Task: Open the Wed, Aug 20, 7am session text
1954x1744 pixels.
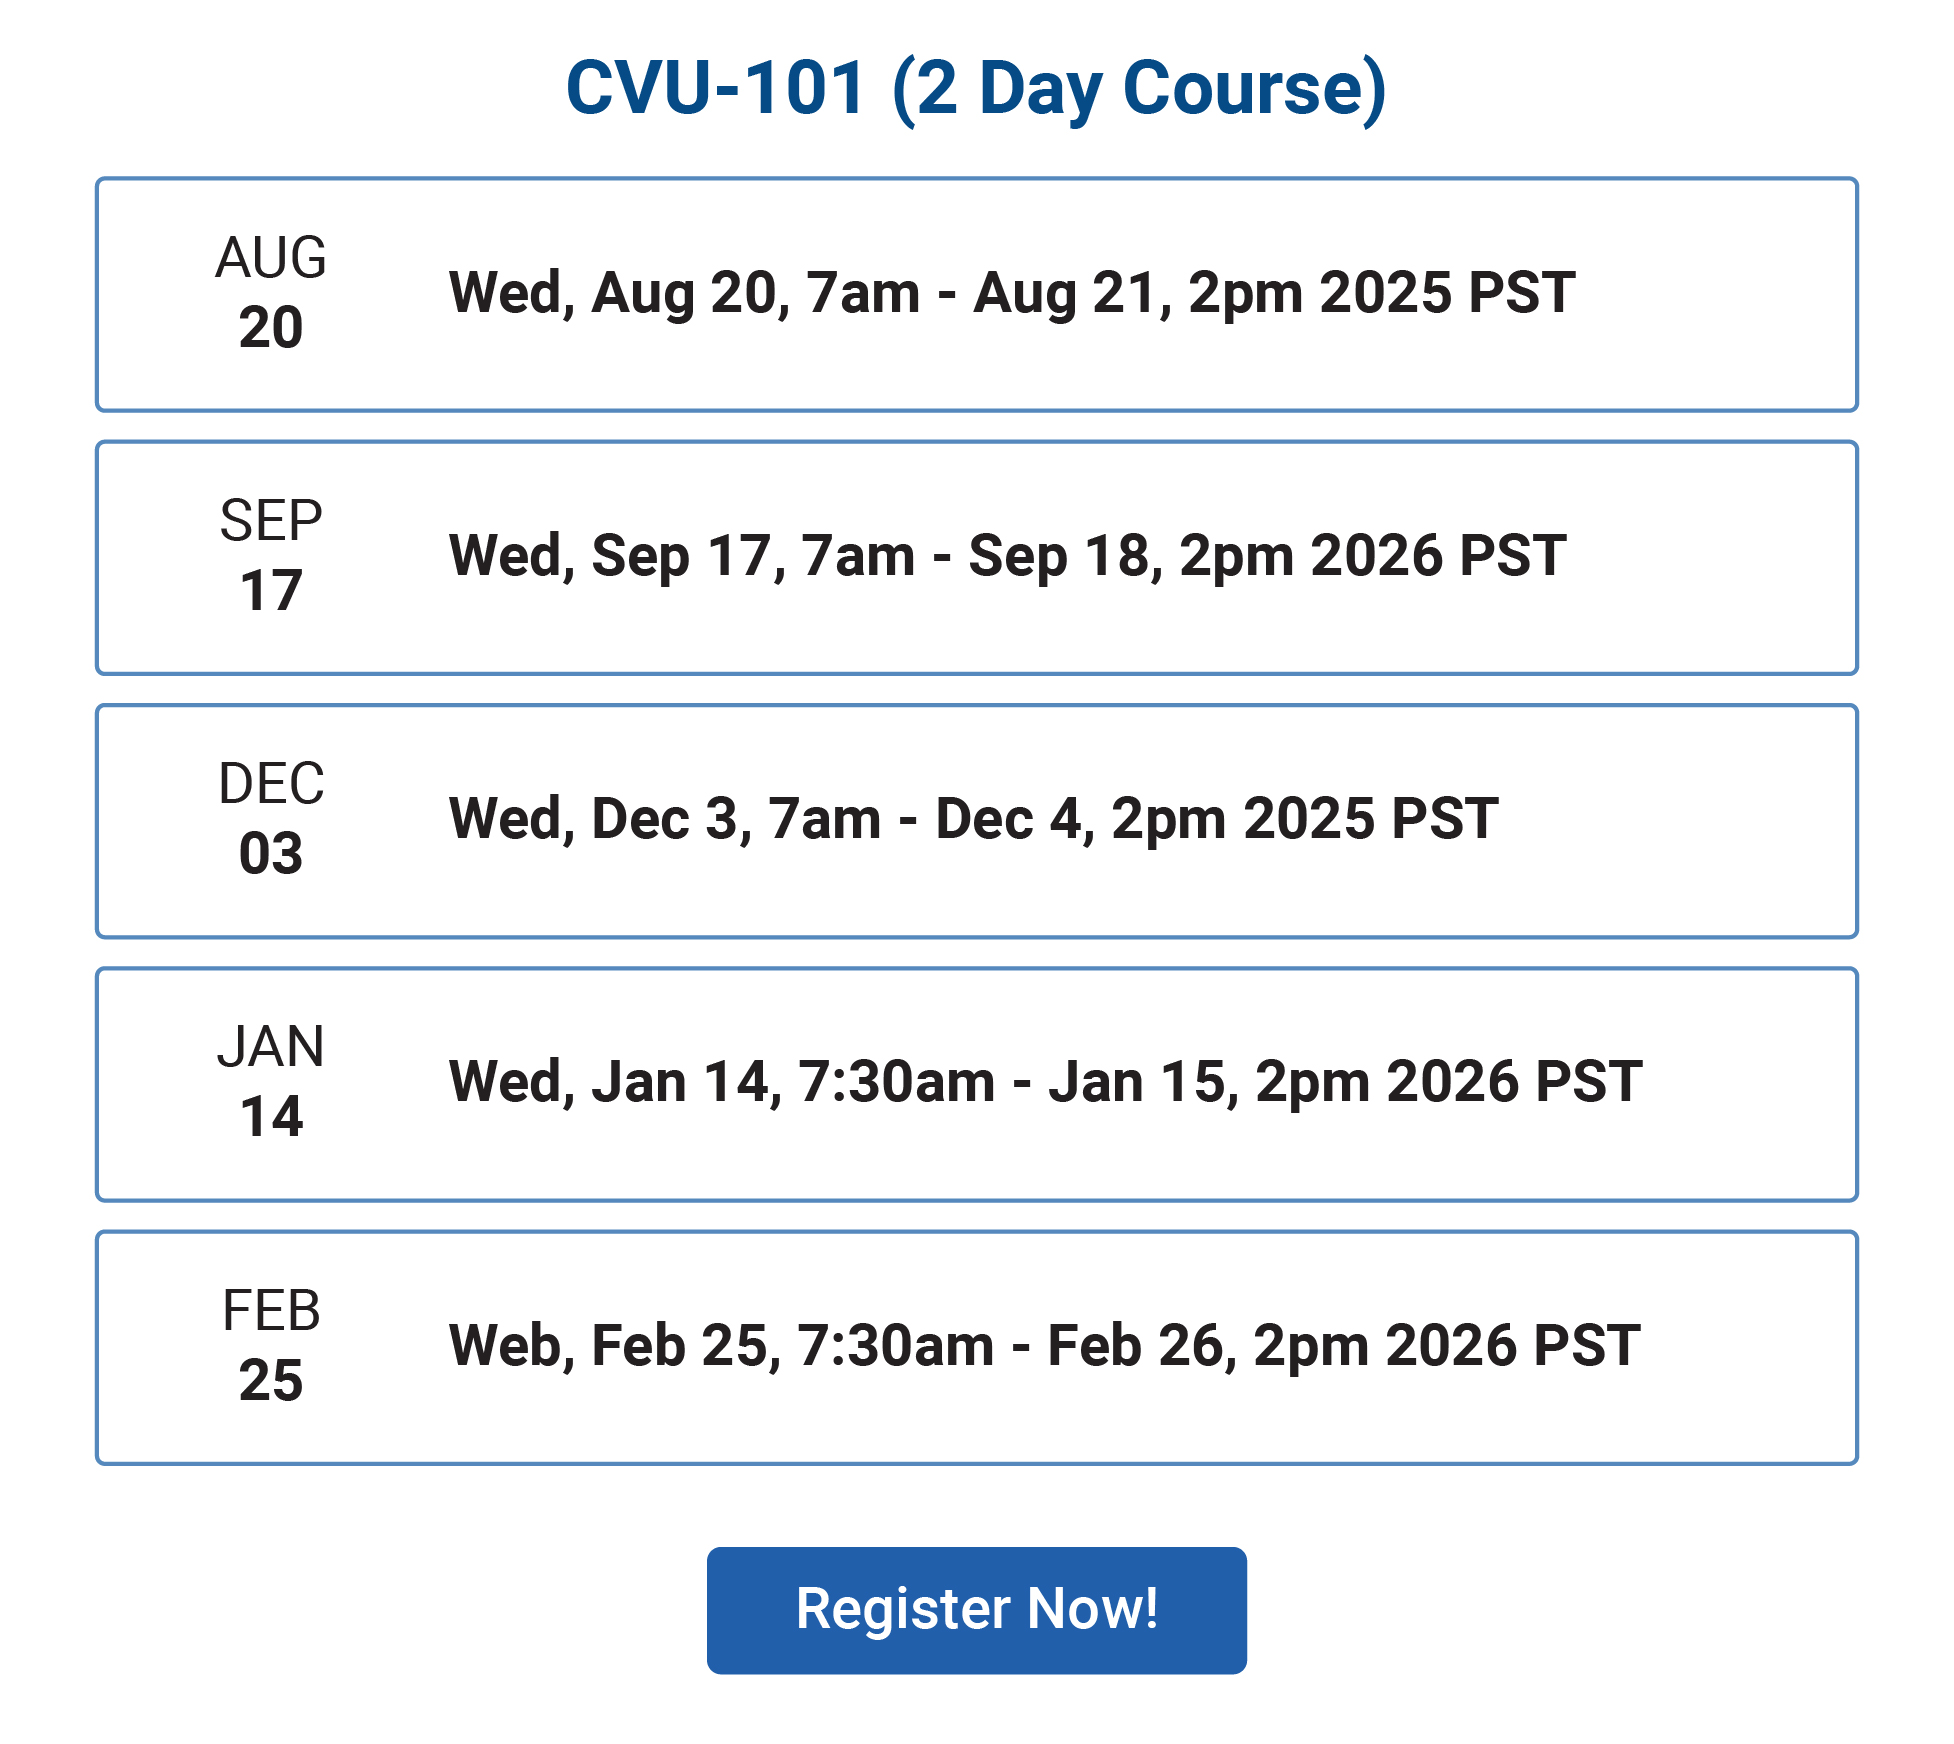Action: point(1012,293)
